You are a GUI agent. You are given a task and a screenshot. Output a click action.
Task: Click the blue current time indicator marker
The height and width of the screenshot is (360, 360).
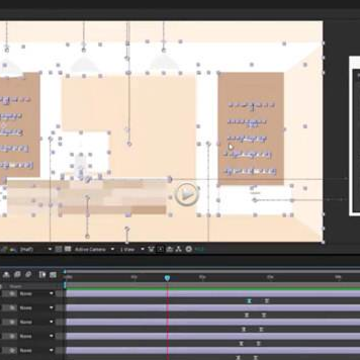point(167,278)
